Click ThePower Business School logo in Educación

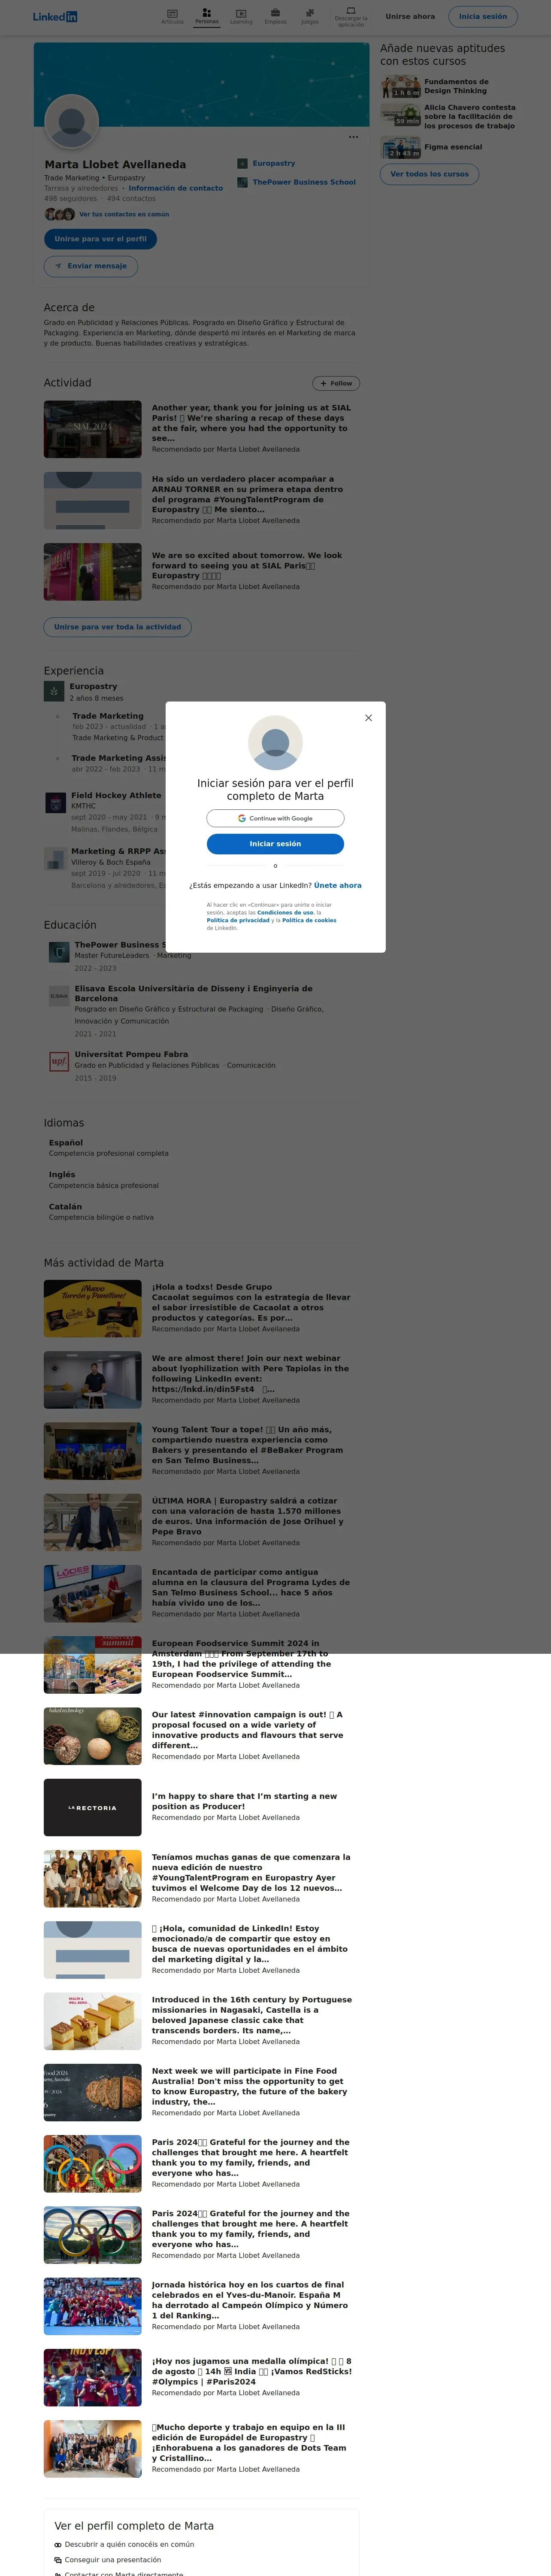(x=59, y=952)
